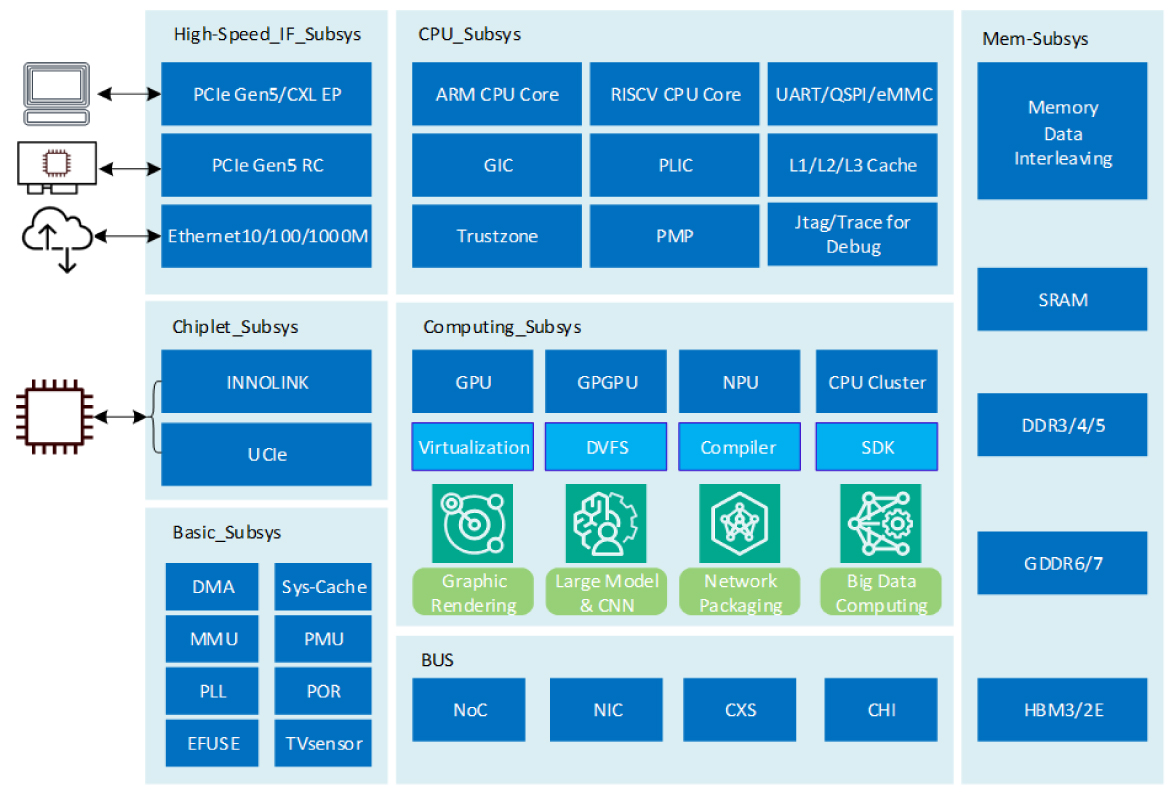The width and height of the screenshot is (1170, 798).
Task: Click the laptop computer icon
Action: click(x=57, y=94)
